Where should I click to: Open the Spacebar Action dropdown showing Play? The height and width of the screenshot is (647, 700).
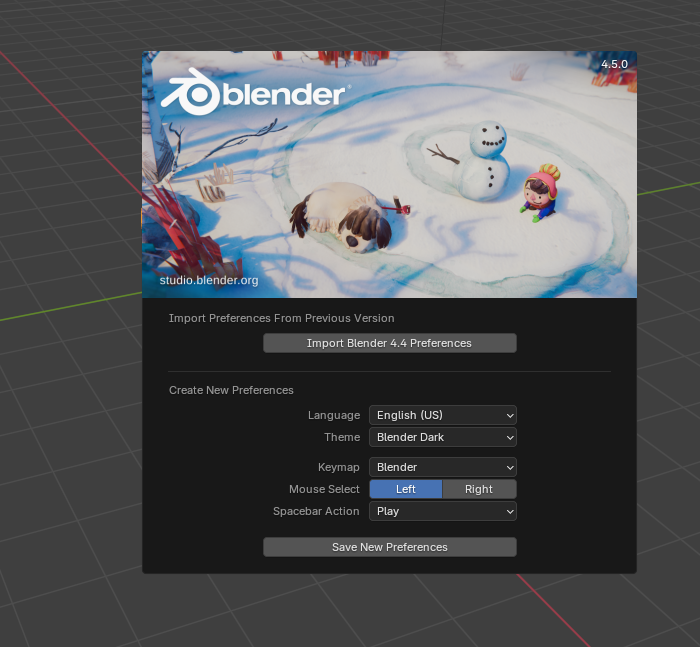point(443,511)
